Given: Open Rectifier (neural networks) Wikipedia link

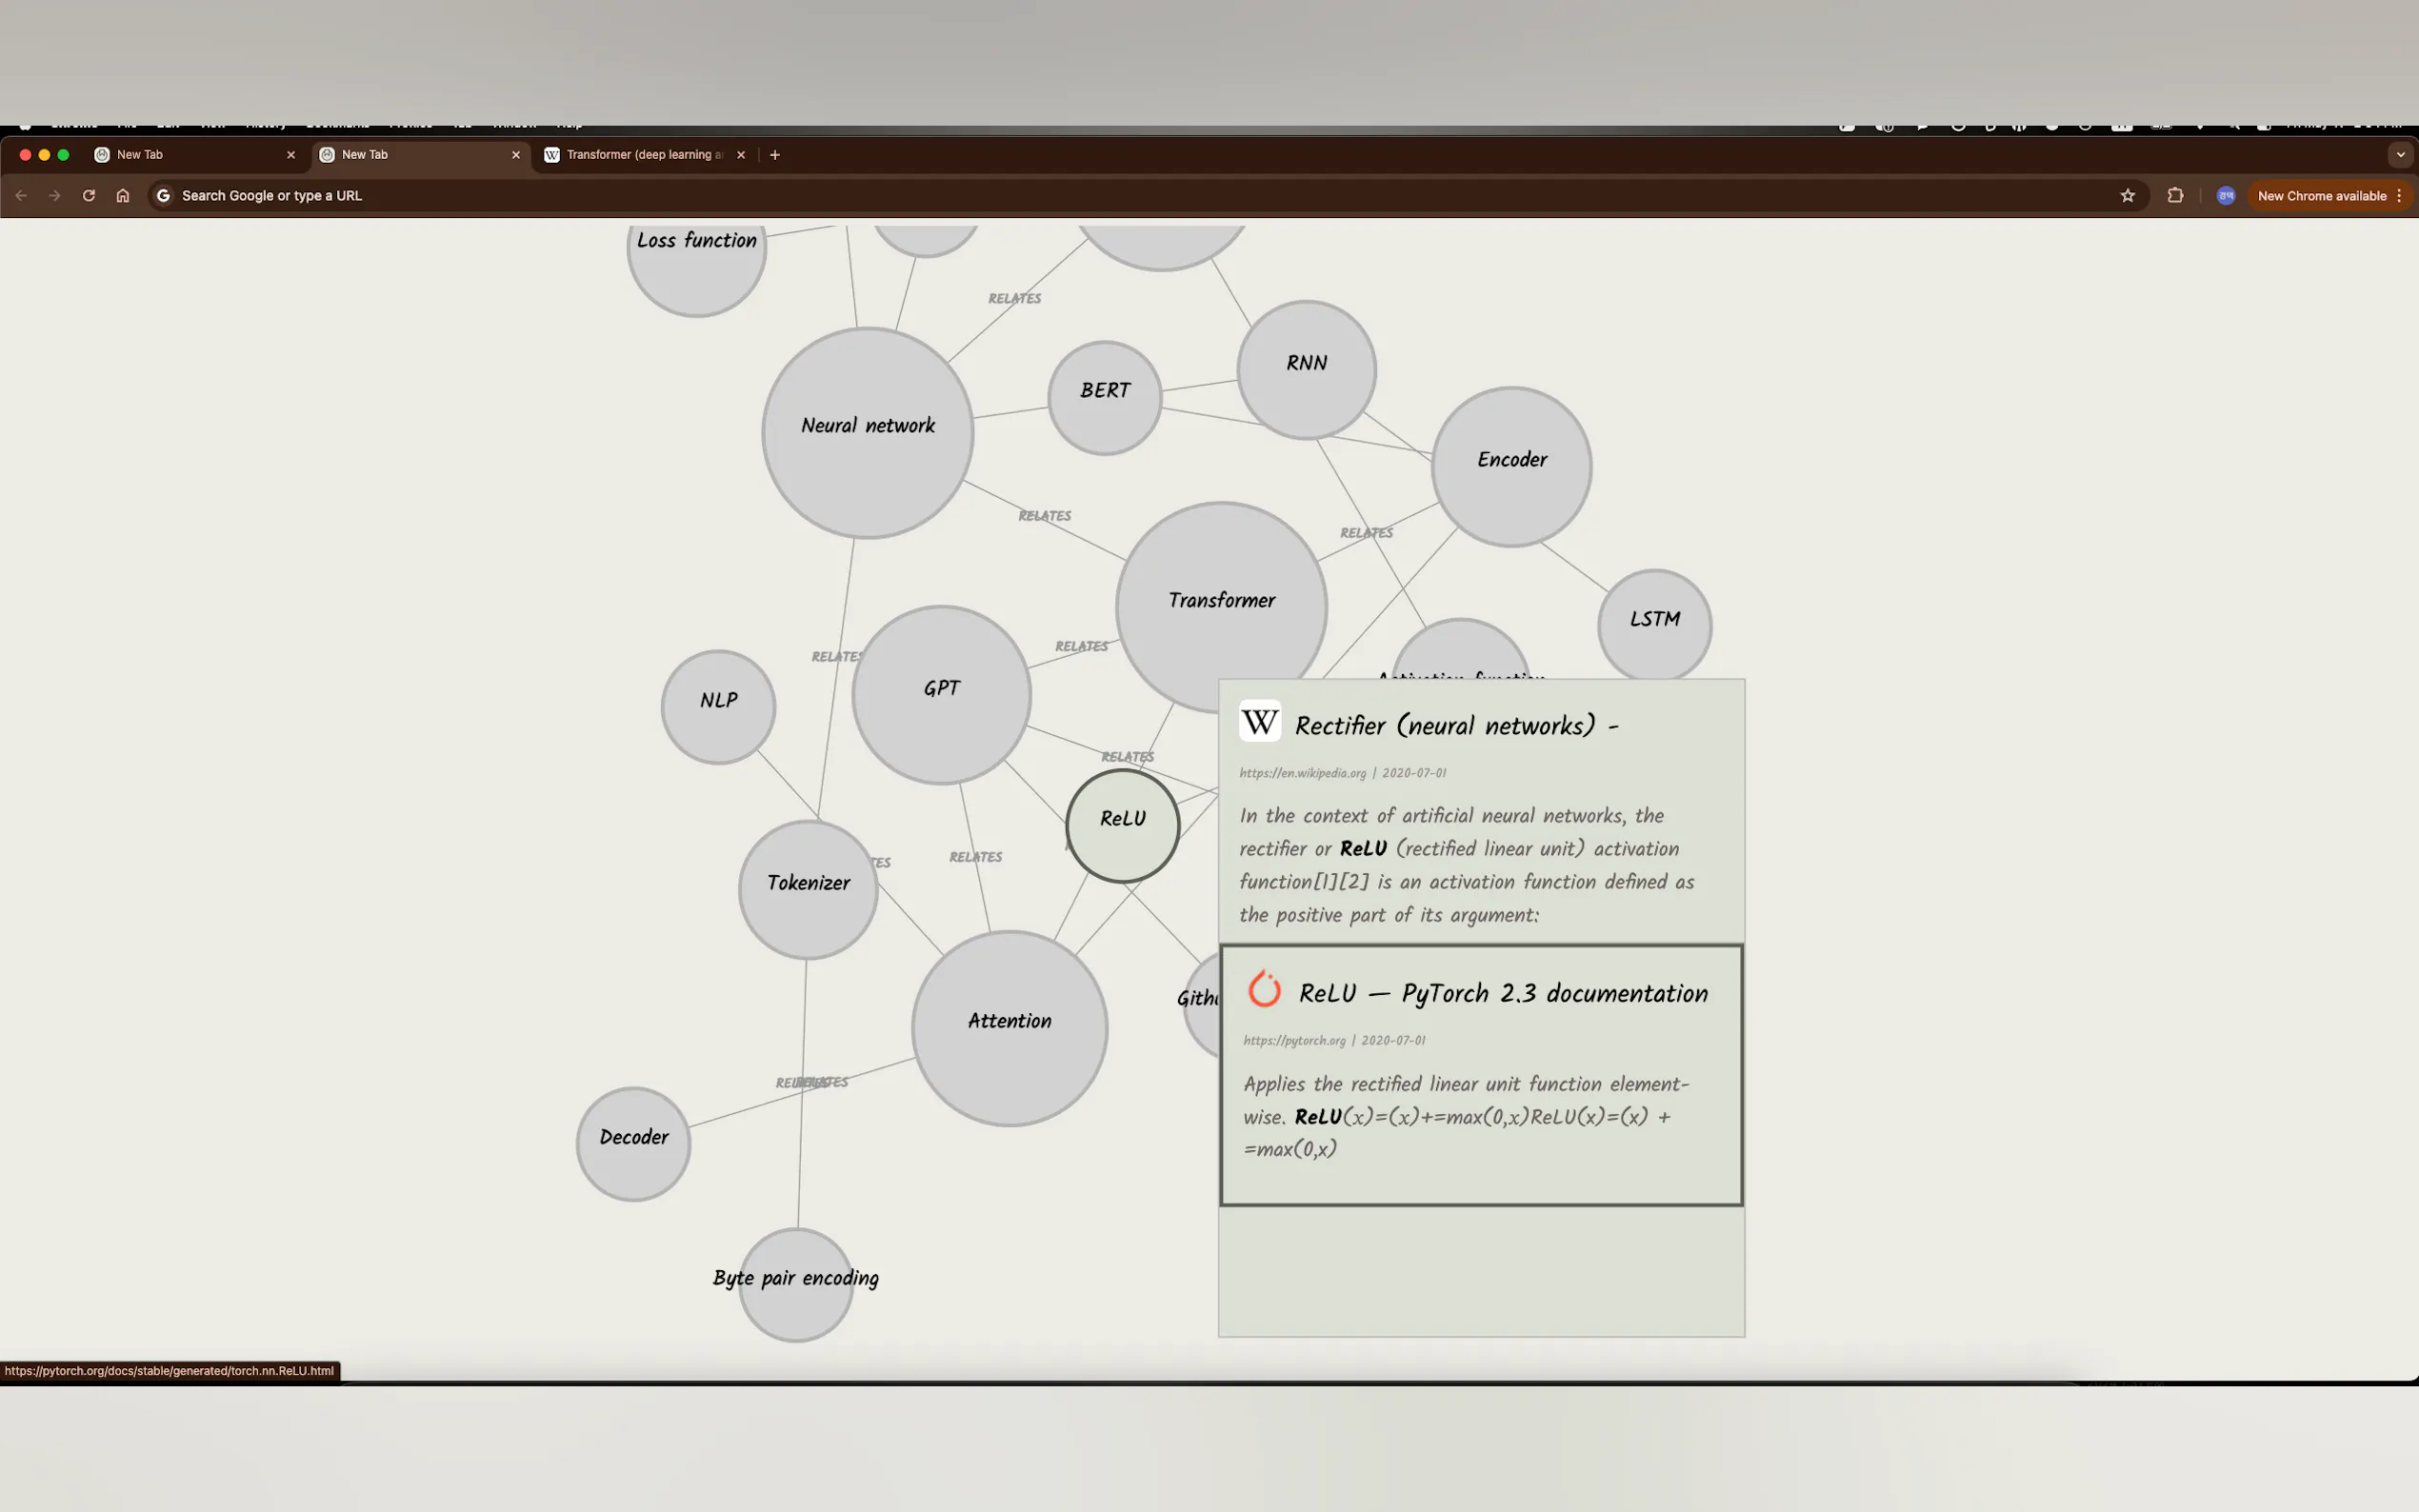Looking at the screenshot, I should click(x=1445, y=726).
